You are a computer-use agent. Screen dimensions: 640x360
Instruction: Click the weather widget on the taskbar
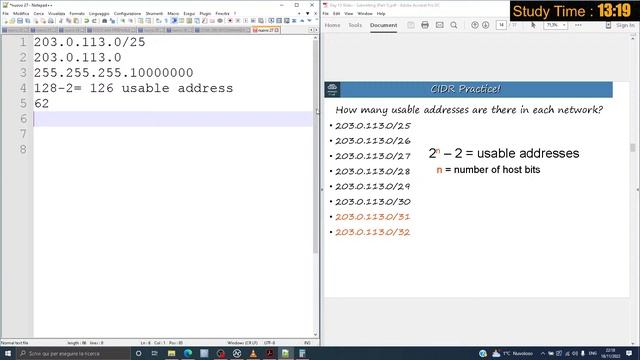pos(512,353)
